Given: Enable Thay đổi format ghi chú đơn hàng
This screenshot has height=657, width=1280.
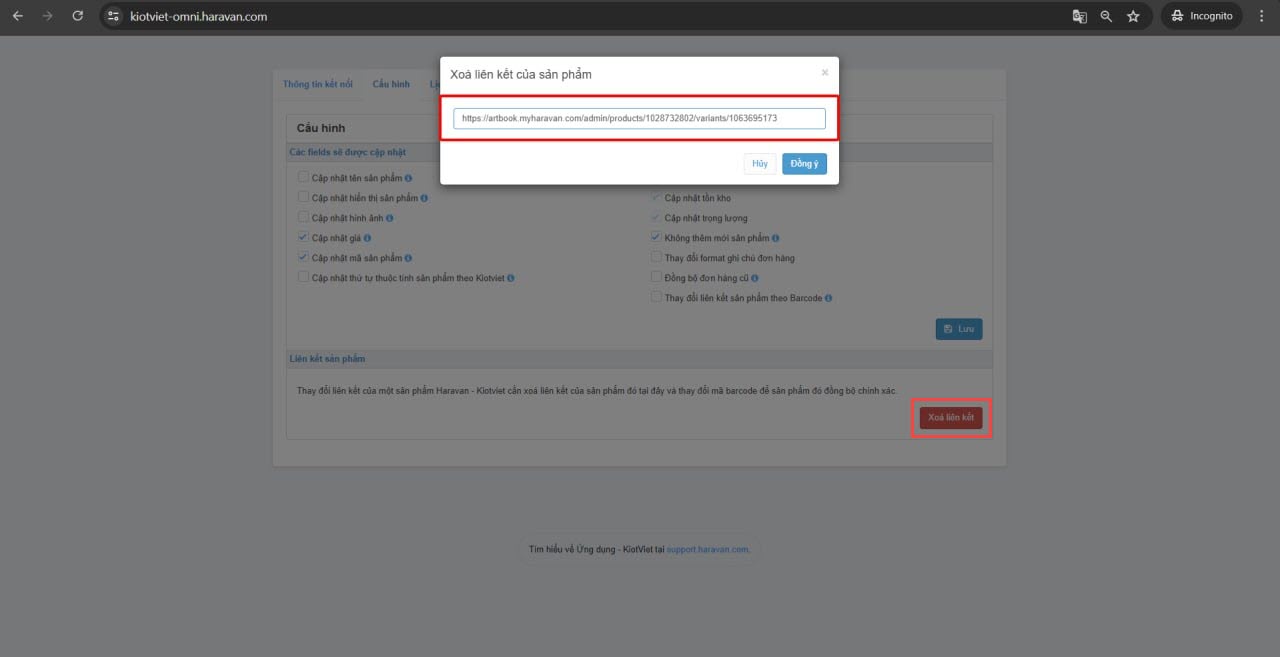Looking at the screenshot, I should (656, 257).
